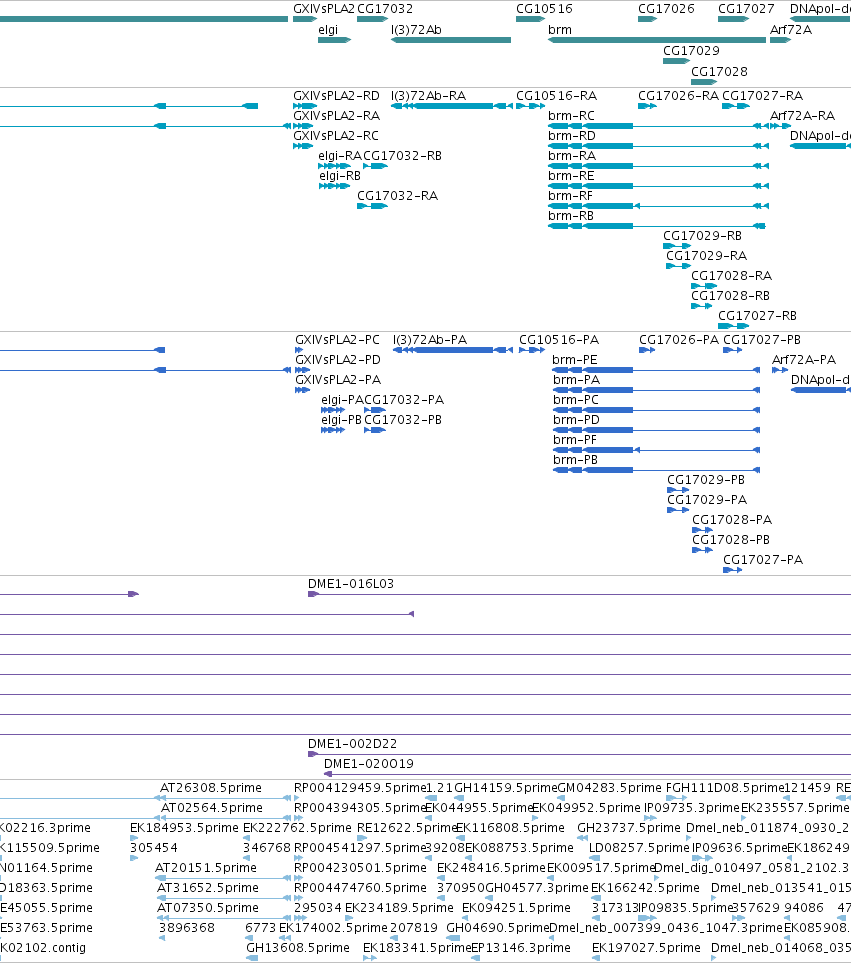Viewport: 851px width, 963px height.
Task: Click the AT26308.5prime EST label
Action: click(211, 787)
